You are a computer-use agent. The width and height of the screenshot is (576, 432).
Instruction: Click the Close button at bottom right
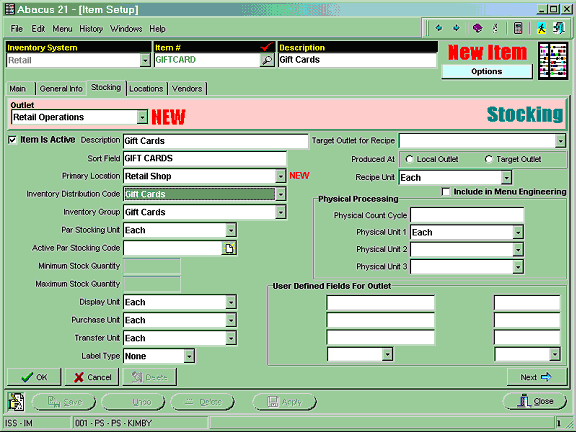pyautogui.click(x=534, y=402)
